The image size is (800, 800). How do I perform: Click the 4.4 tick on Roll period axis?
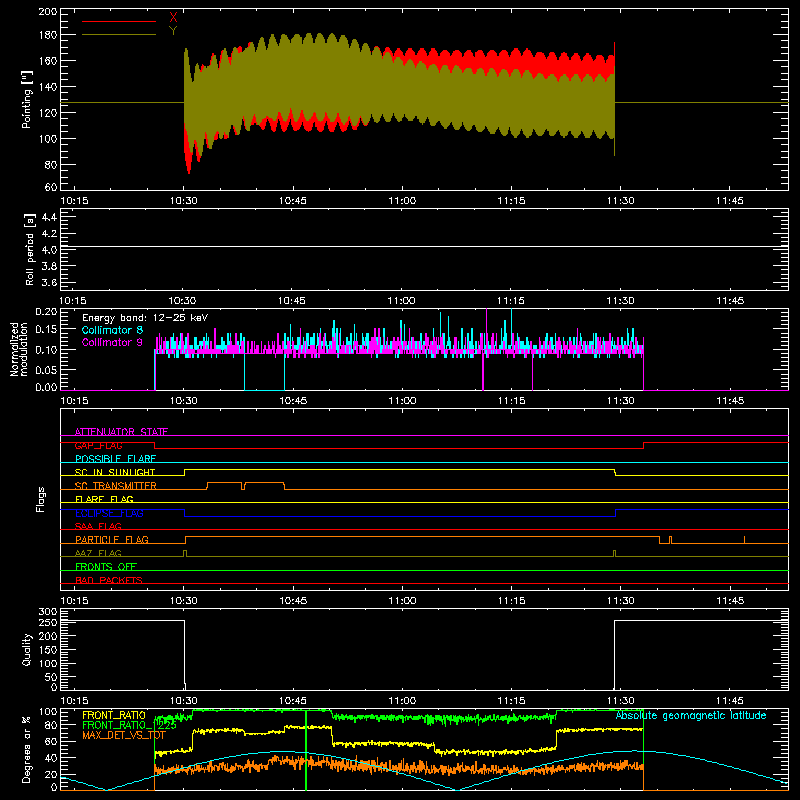49,217
